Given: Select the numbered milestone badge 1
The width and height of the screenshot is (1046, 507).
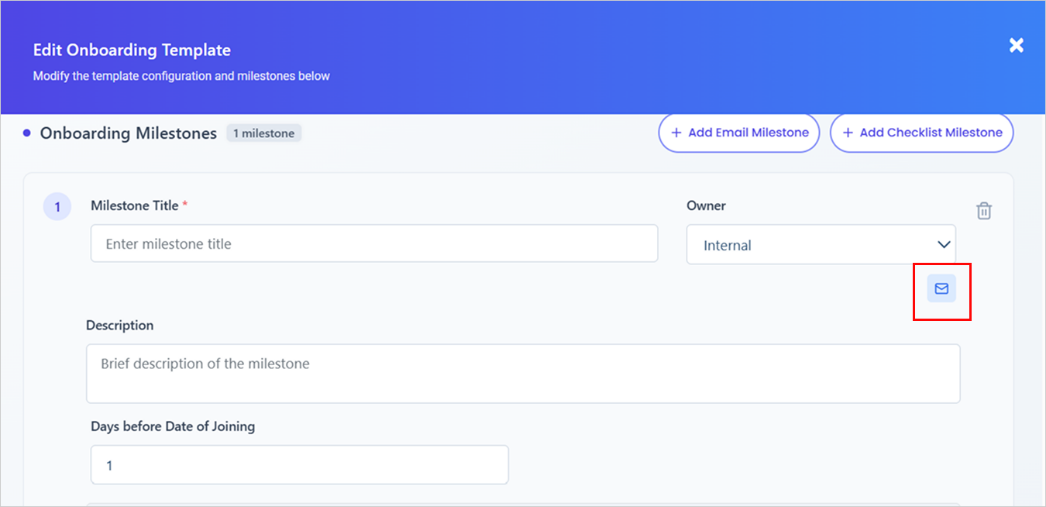Looking at the screenshot, I should 57,207.
